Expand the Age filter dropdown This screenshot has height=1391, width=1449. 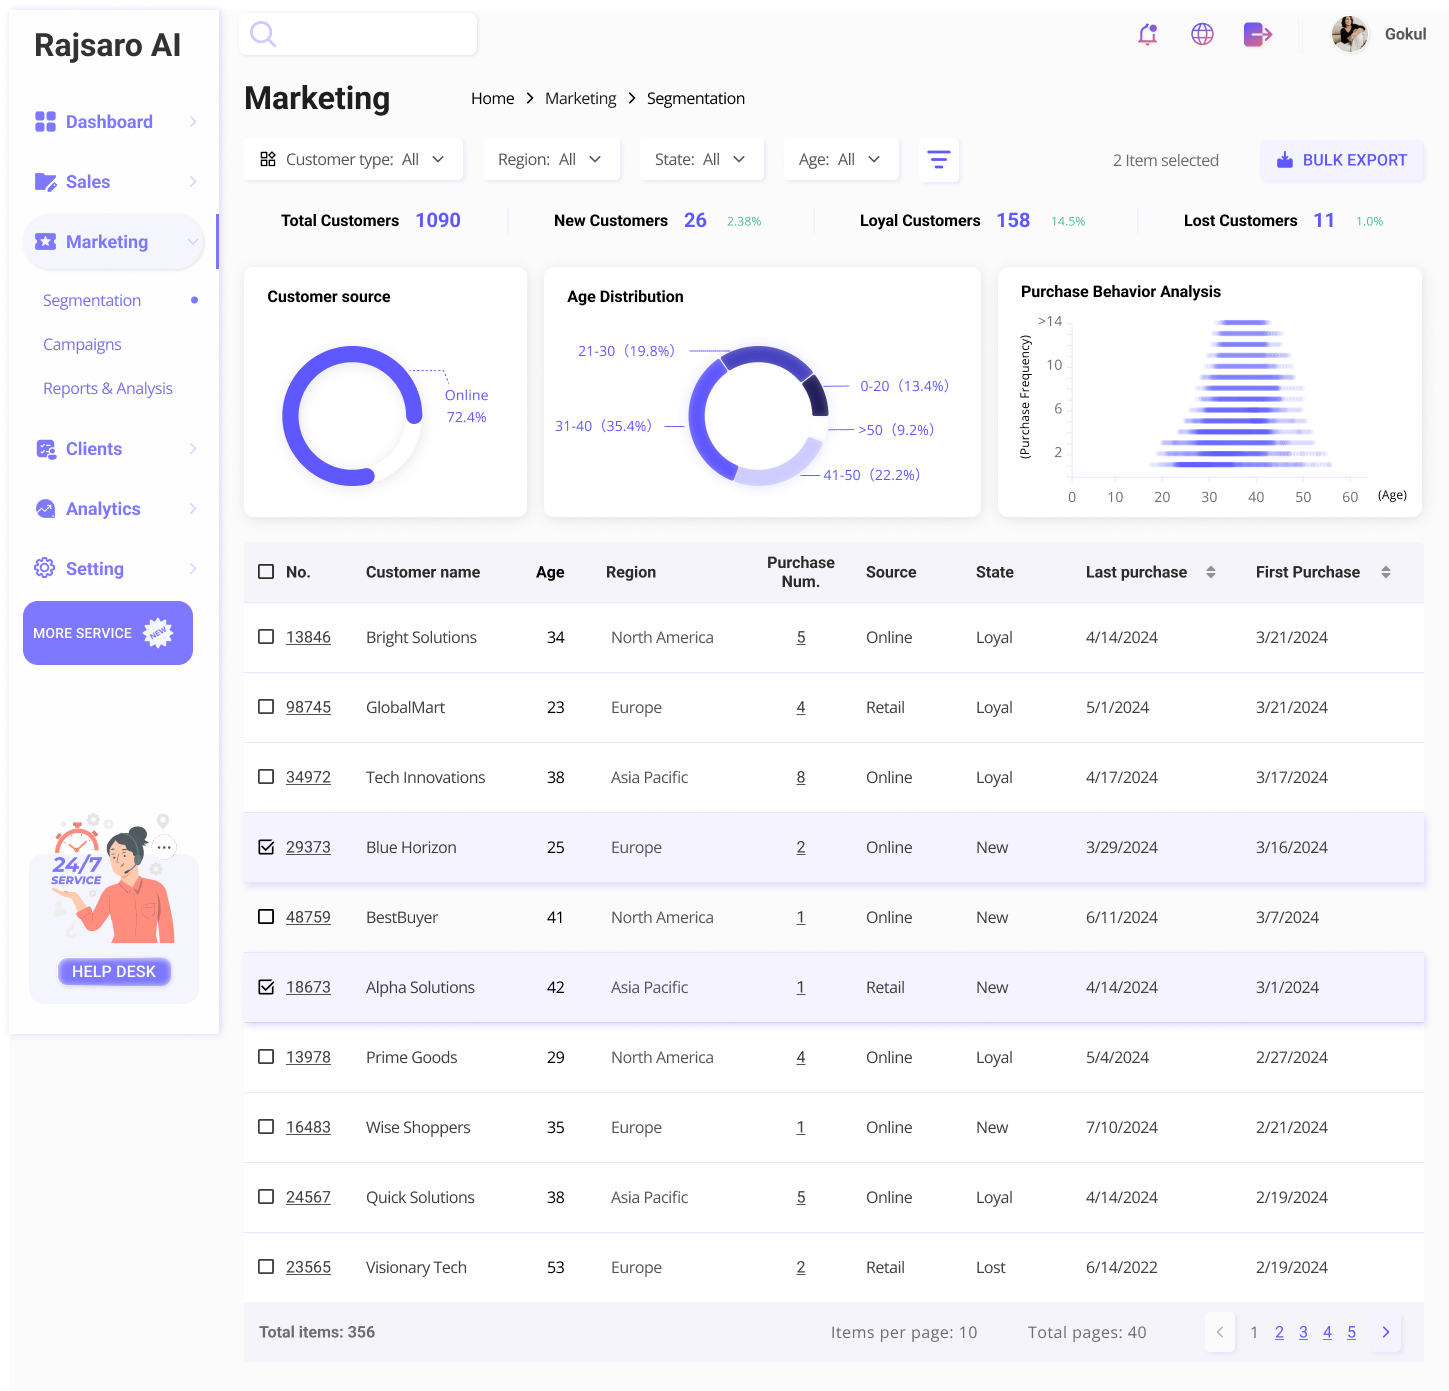pyautogui.click(x=840, y=160)
